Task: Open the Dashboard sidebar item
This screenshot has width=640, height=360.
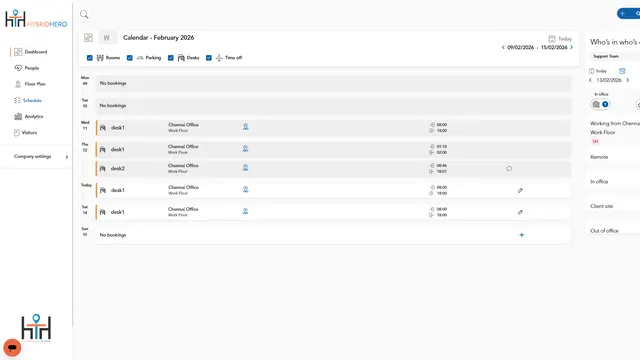Action: point(31,52)
